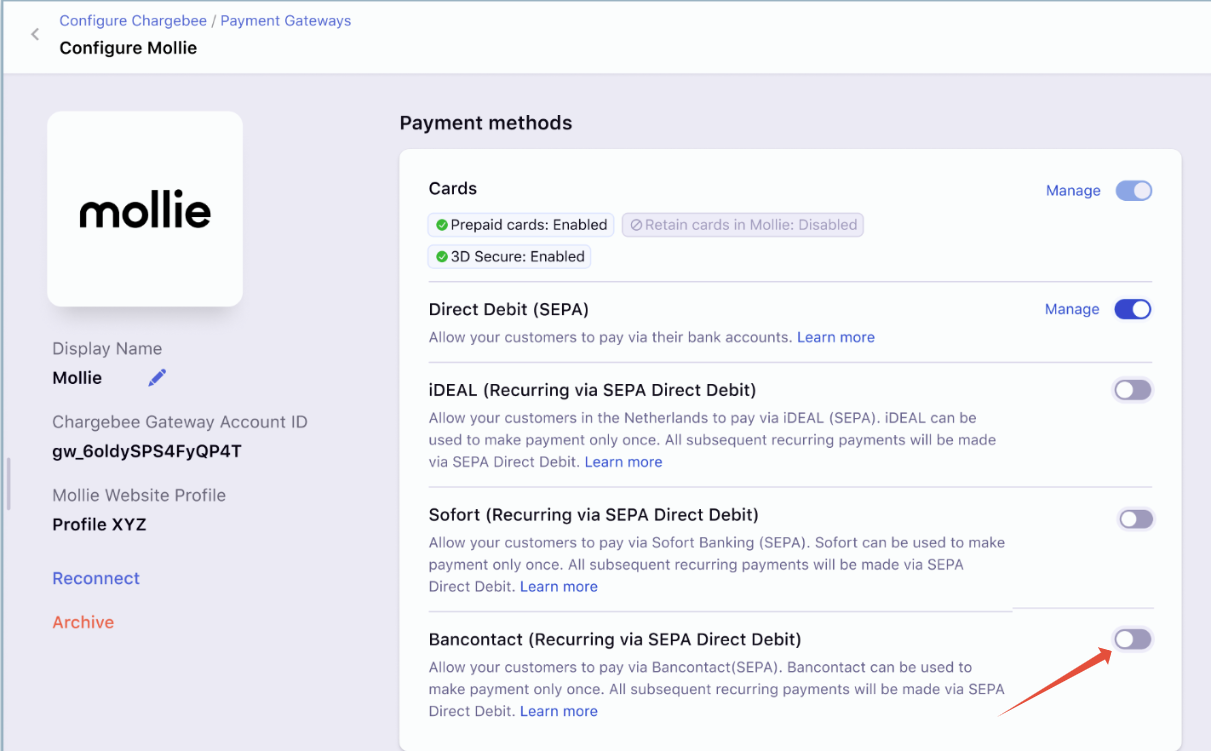The image size is (1211, 751).
Task: Click the Mollie display name value
Action: tap(77, 377)
